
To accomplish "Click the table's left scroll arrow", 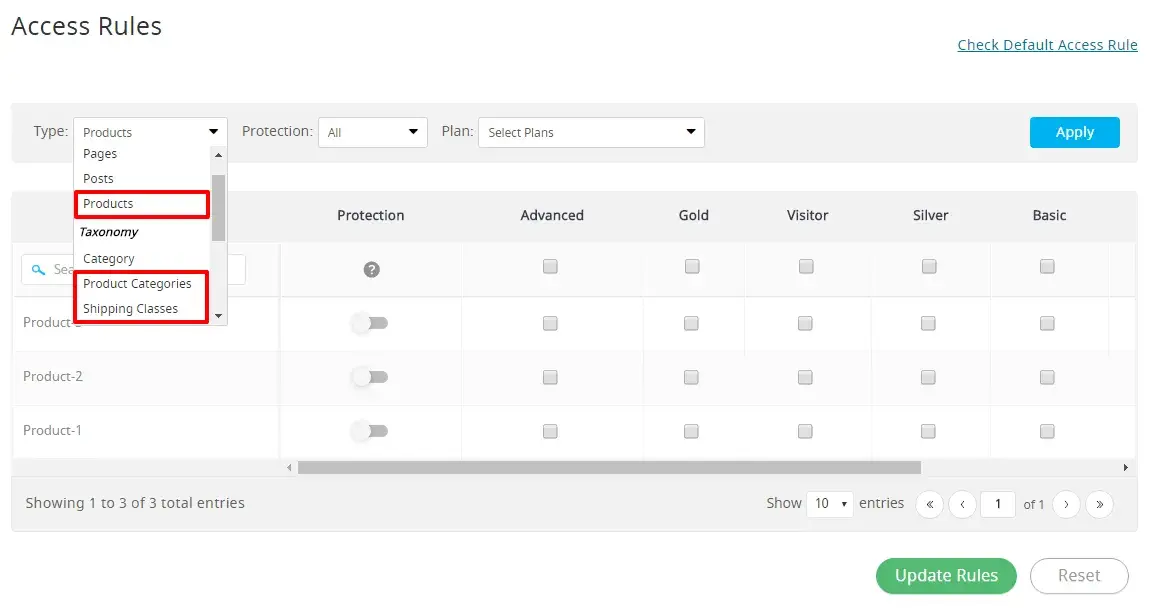I will [x=290, y=467].
